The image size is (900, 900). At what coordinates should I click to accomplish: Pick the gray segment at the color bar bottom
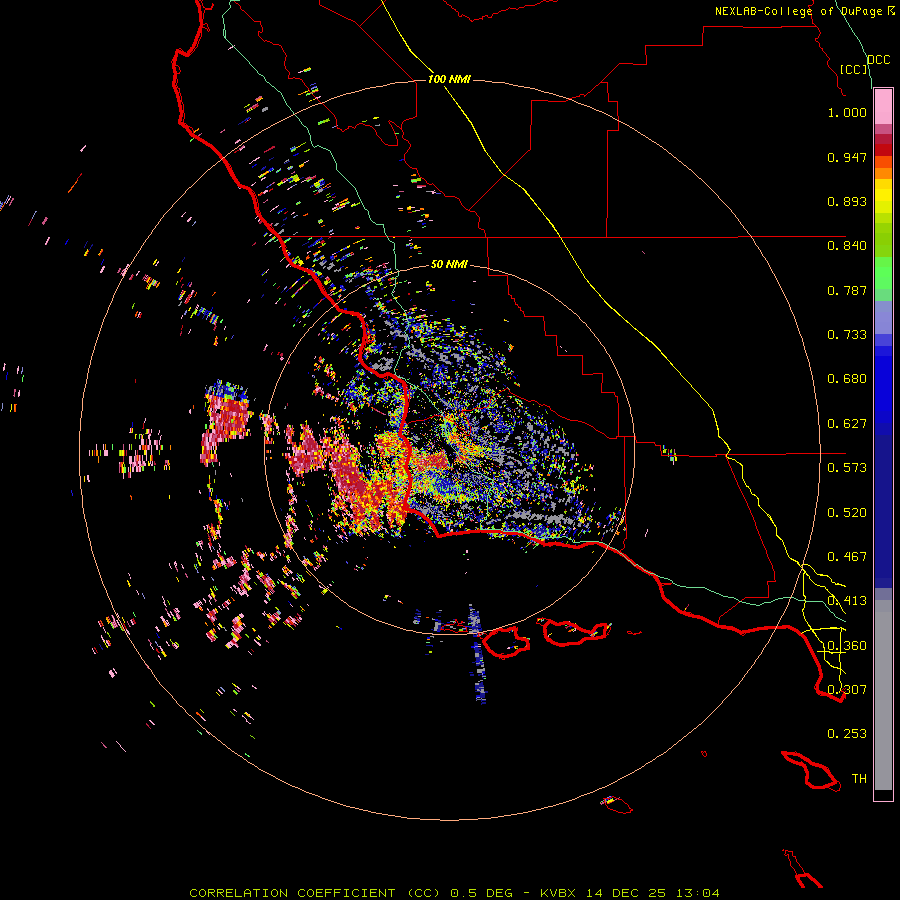pyautogui.click(x=883, y=695)
